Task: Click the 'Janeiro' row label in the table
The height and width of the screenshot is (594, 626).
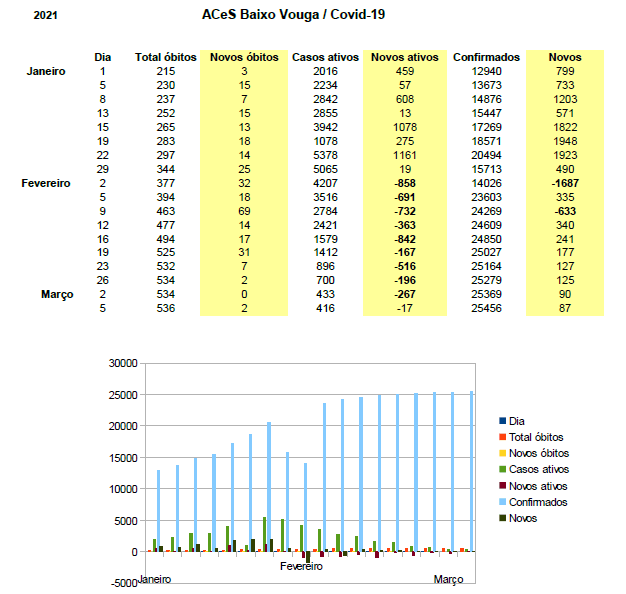Action: (46, 71)
